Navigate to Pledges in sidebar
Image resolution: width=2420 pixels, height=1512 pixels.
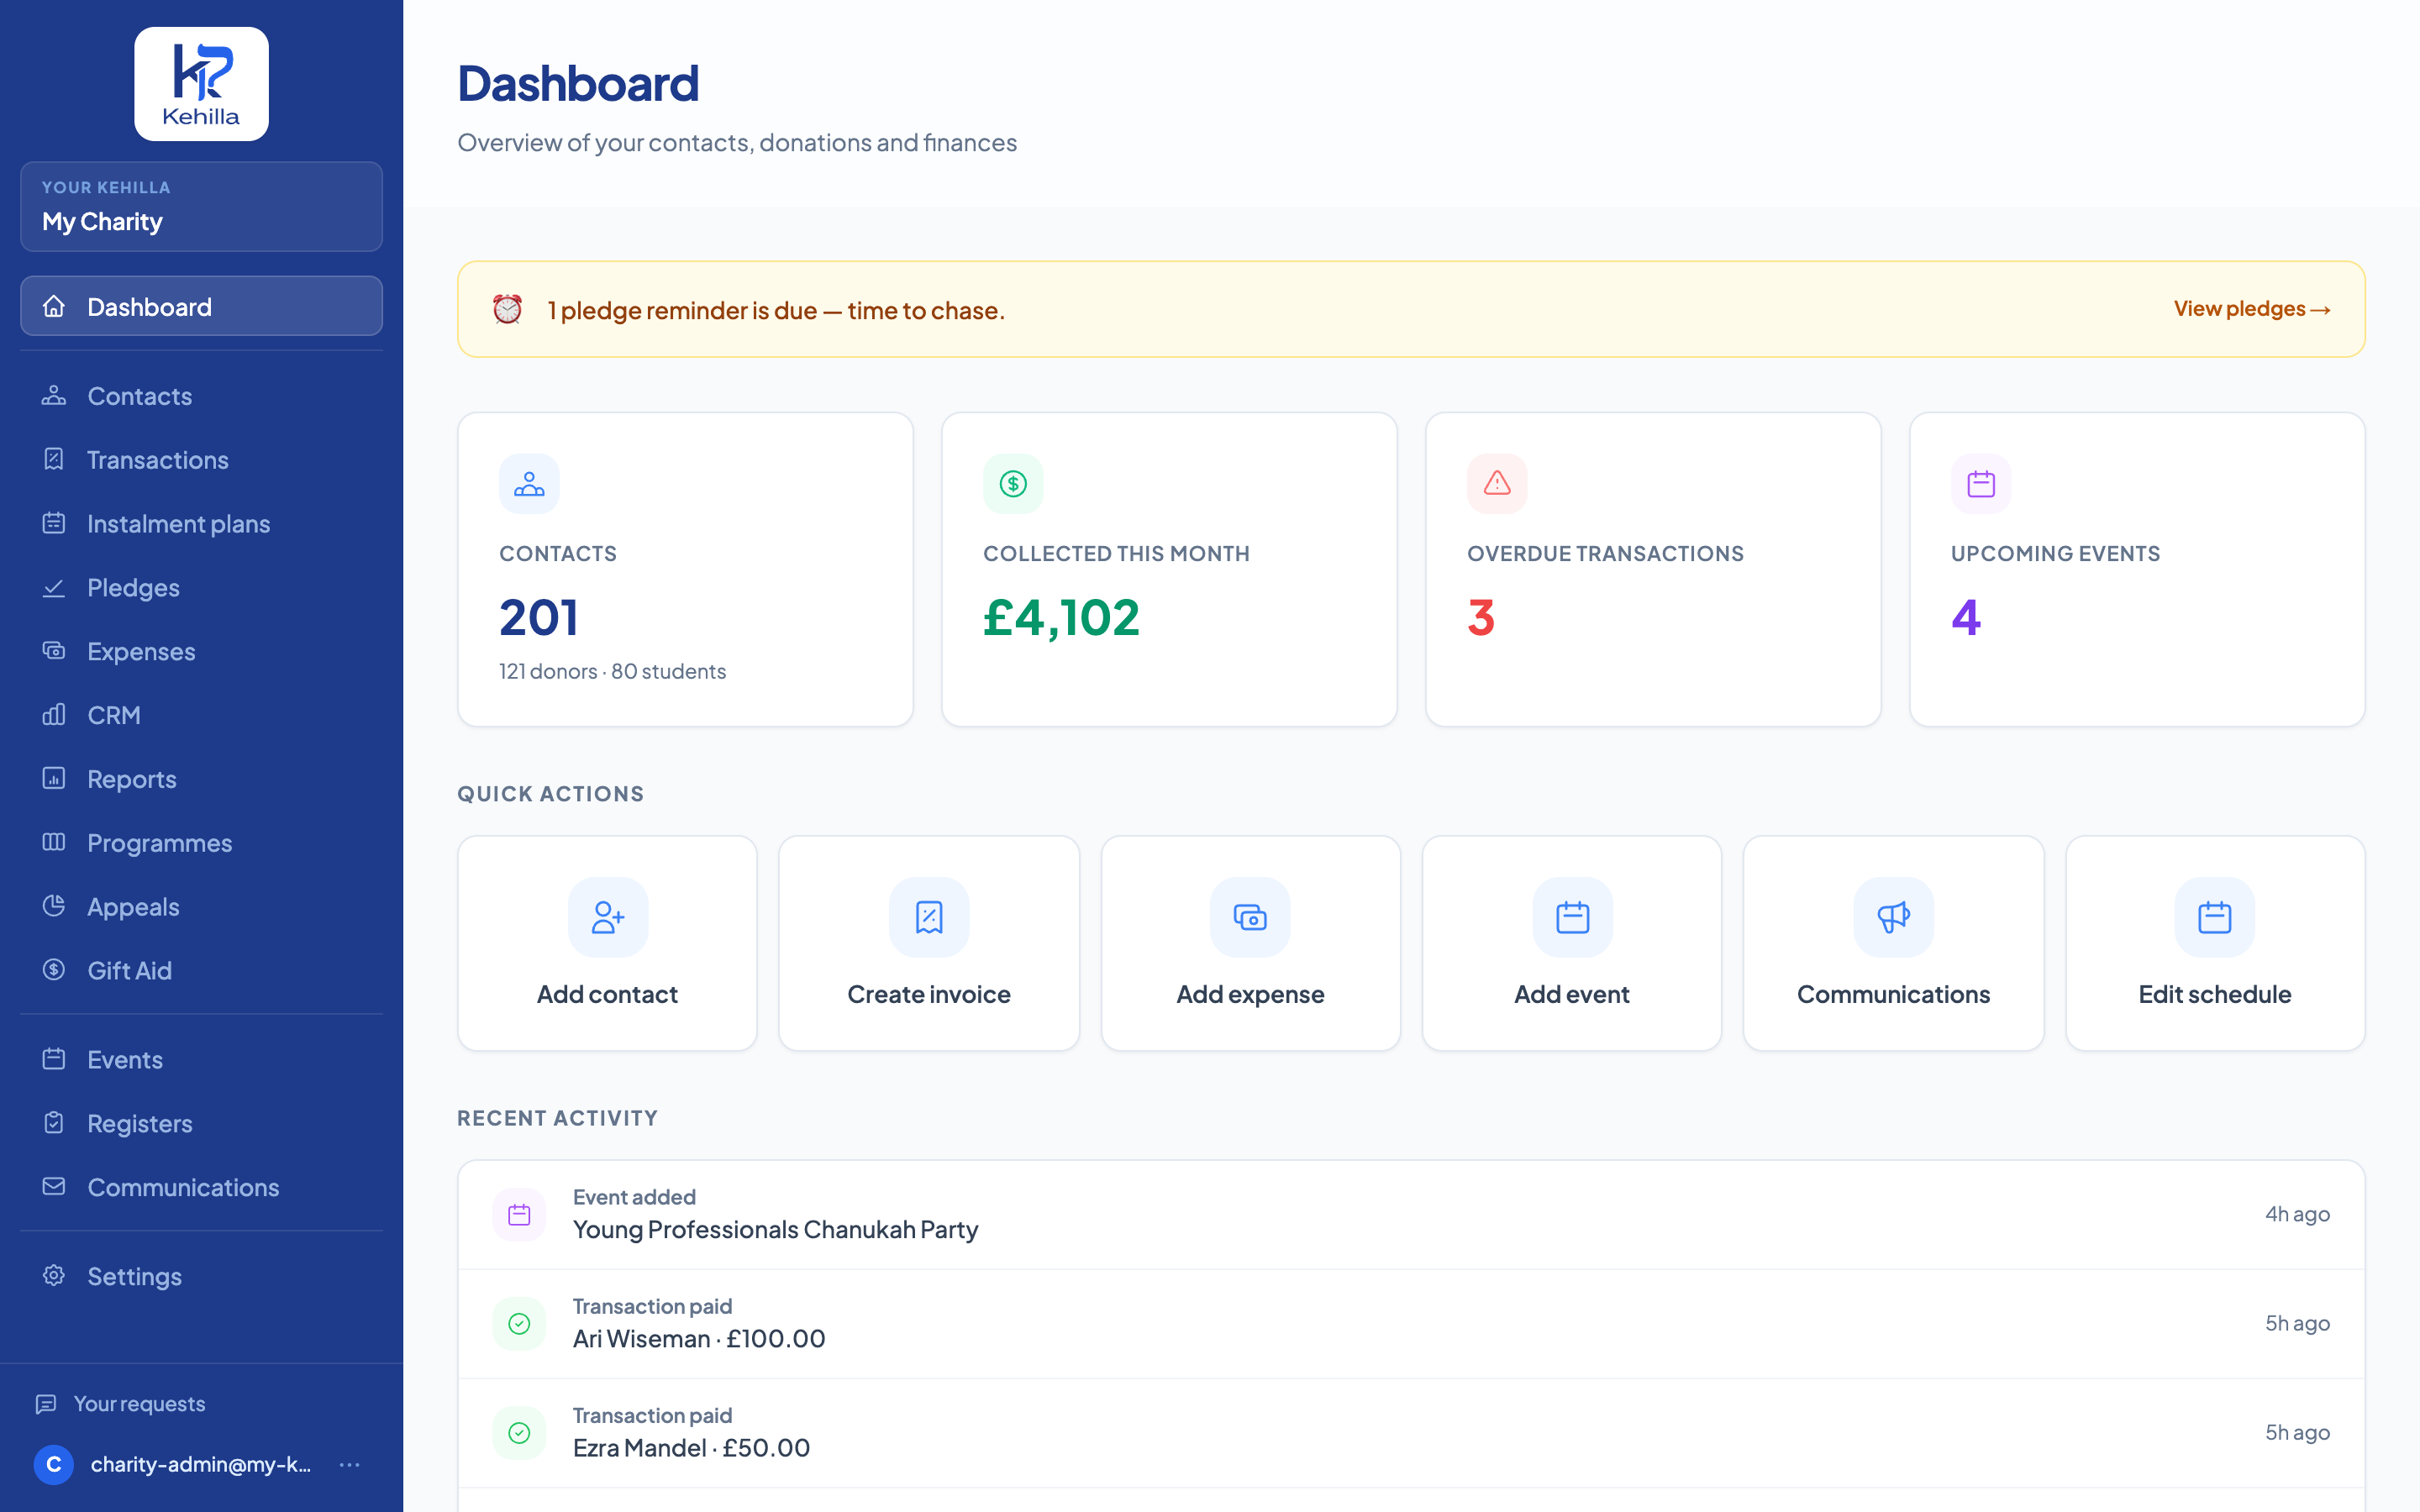pos(201,588)
